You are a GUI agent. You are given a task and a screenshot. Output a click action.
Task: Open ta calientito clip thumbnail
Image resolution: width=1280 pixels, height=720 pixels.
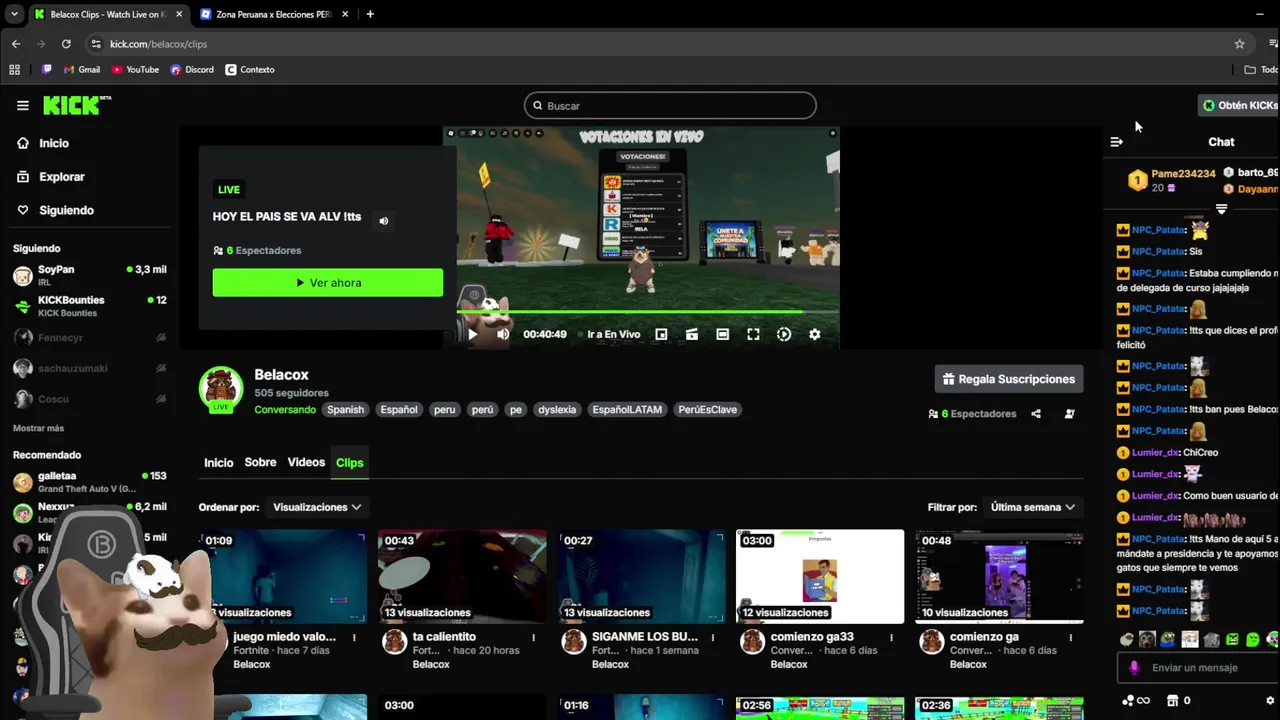pyautogui.click(x=462, y=577)
